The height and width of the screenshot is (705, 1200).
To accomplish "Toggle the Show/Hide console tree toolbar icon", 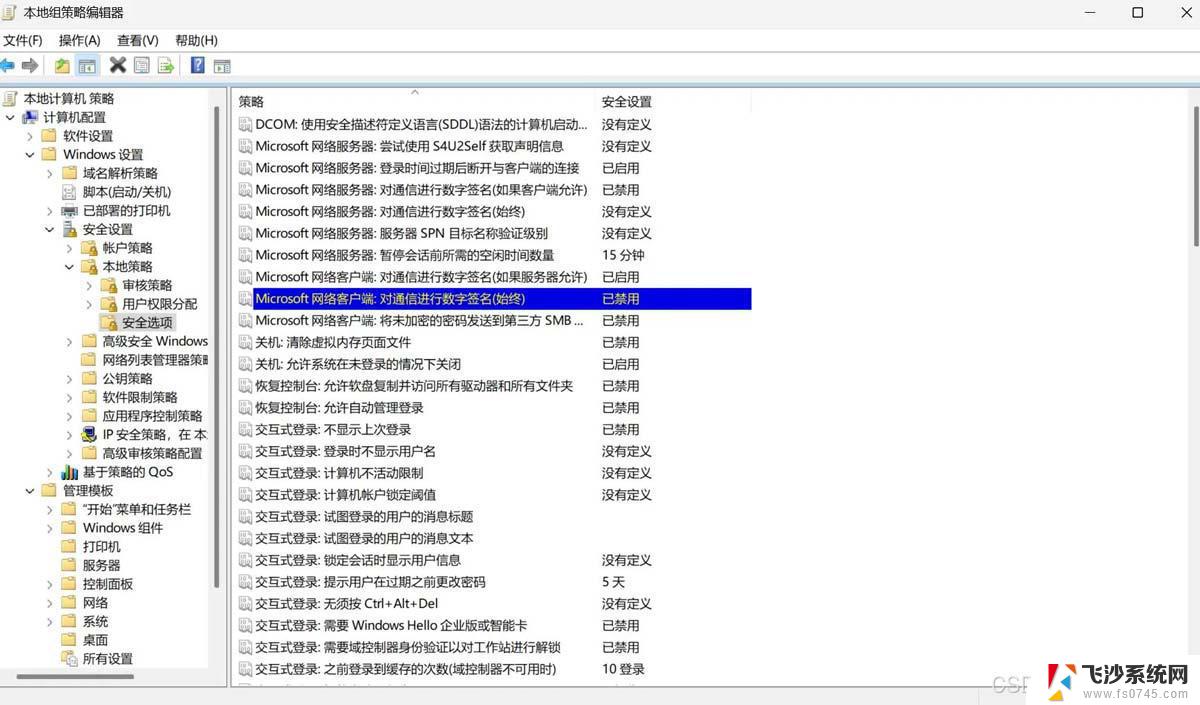I will tap(87, 66).
